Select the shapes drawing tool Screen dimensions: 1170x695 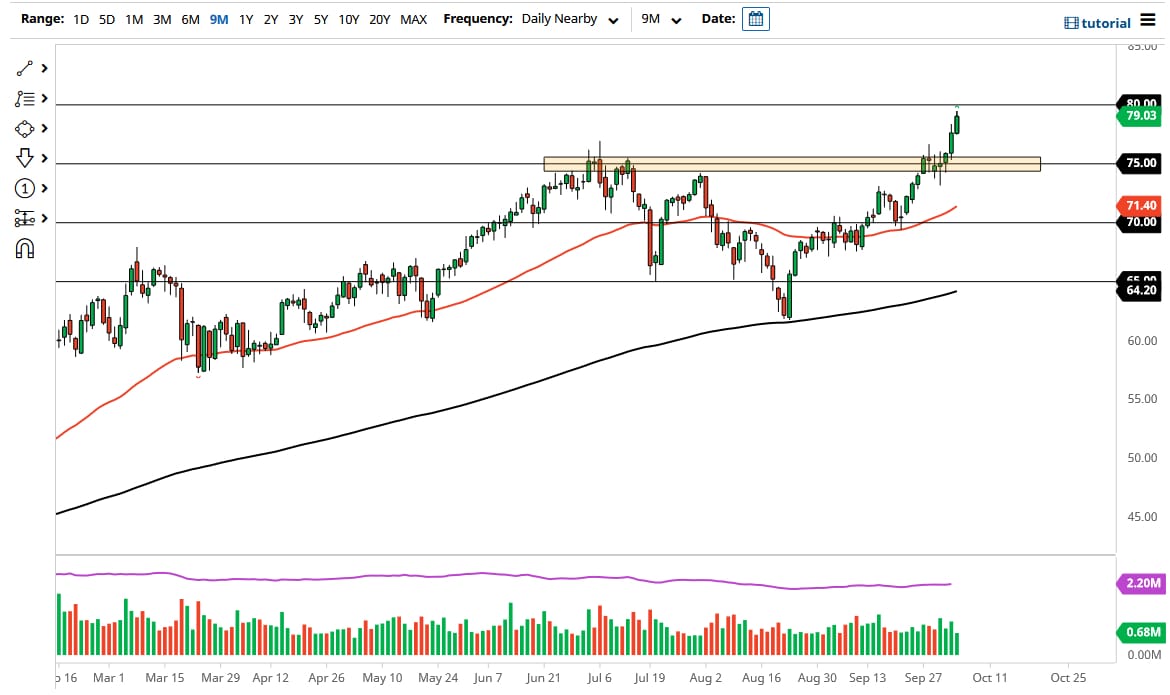tap(25, 129)
